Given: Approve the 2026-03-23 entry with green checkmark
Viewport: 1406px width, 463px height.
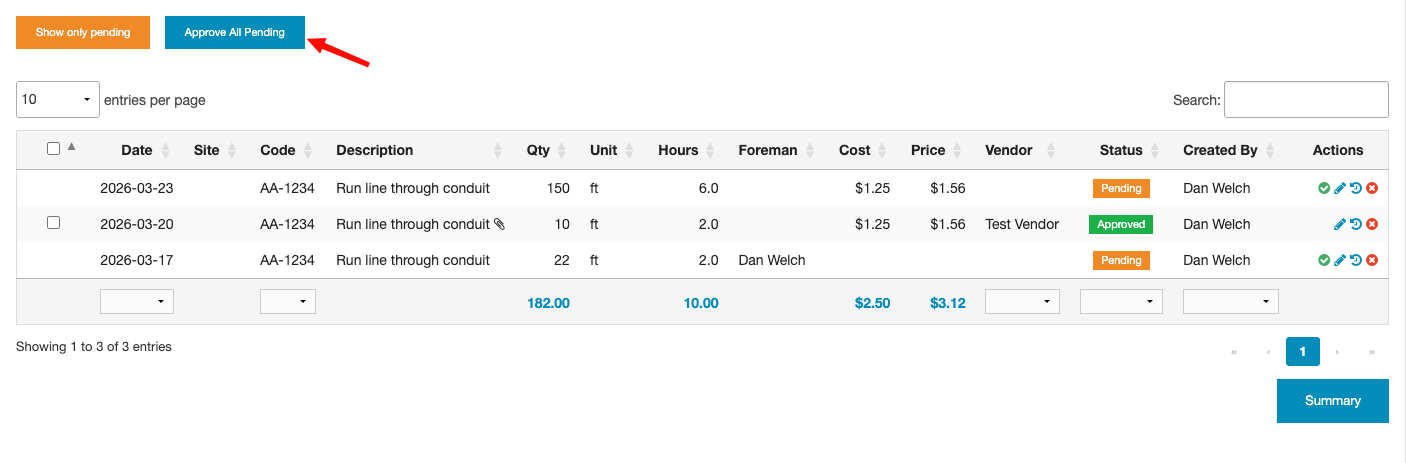Looking at the screenshot, I should pos(1324,188).
